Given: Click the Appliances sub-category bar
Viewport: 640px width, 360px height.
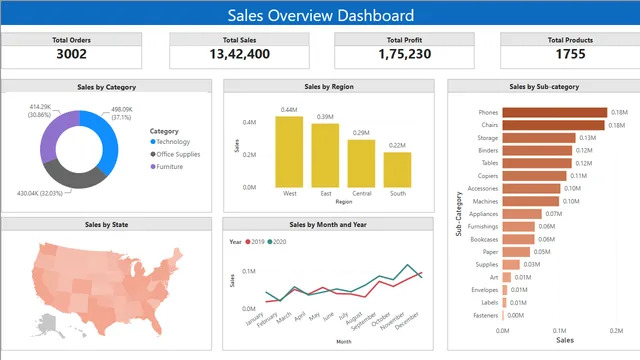Looking at the screenshot, I should click(522, 213).
